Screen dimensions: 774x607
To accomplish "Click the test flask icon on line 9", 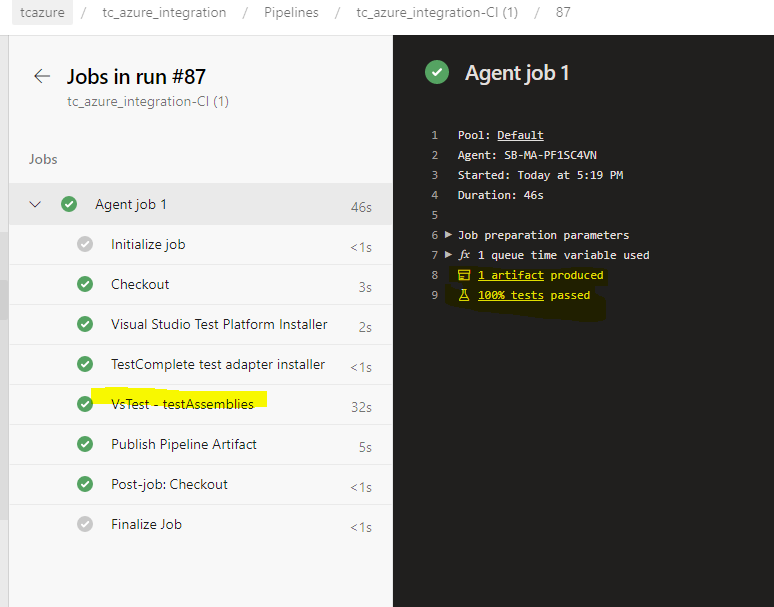I will (x=463, y=295).
